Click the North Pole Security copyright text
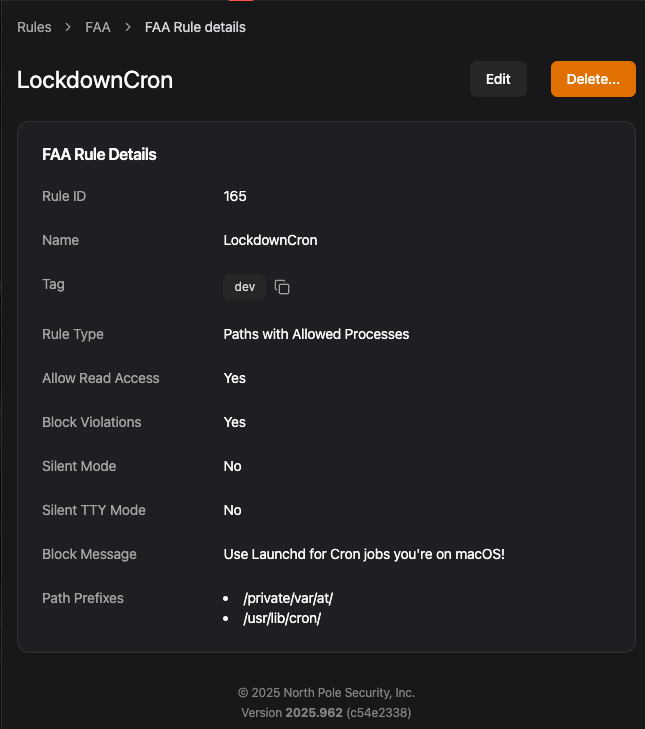 326,693
